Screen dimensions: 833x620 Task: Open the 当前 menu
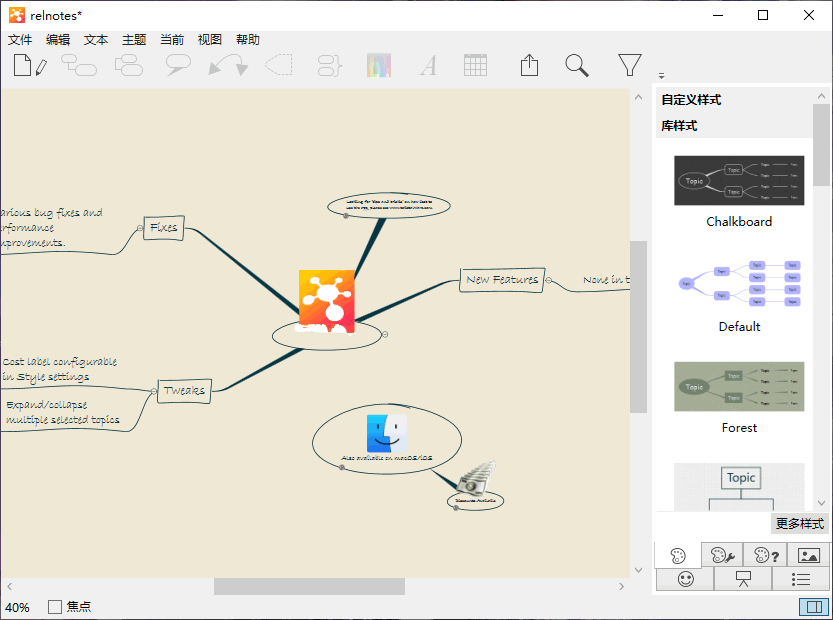[172, 40]
